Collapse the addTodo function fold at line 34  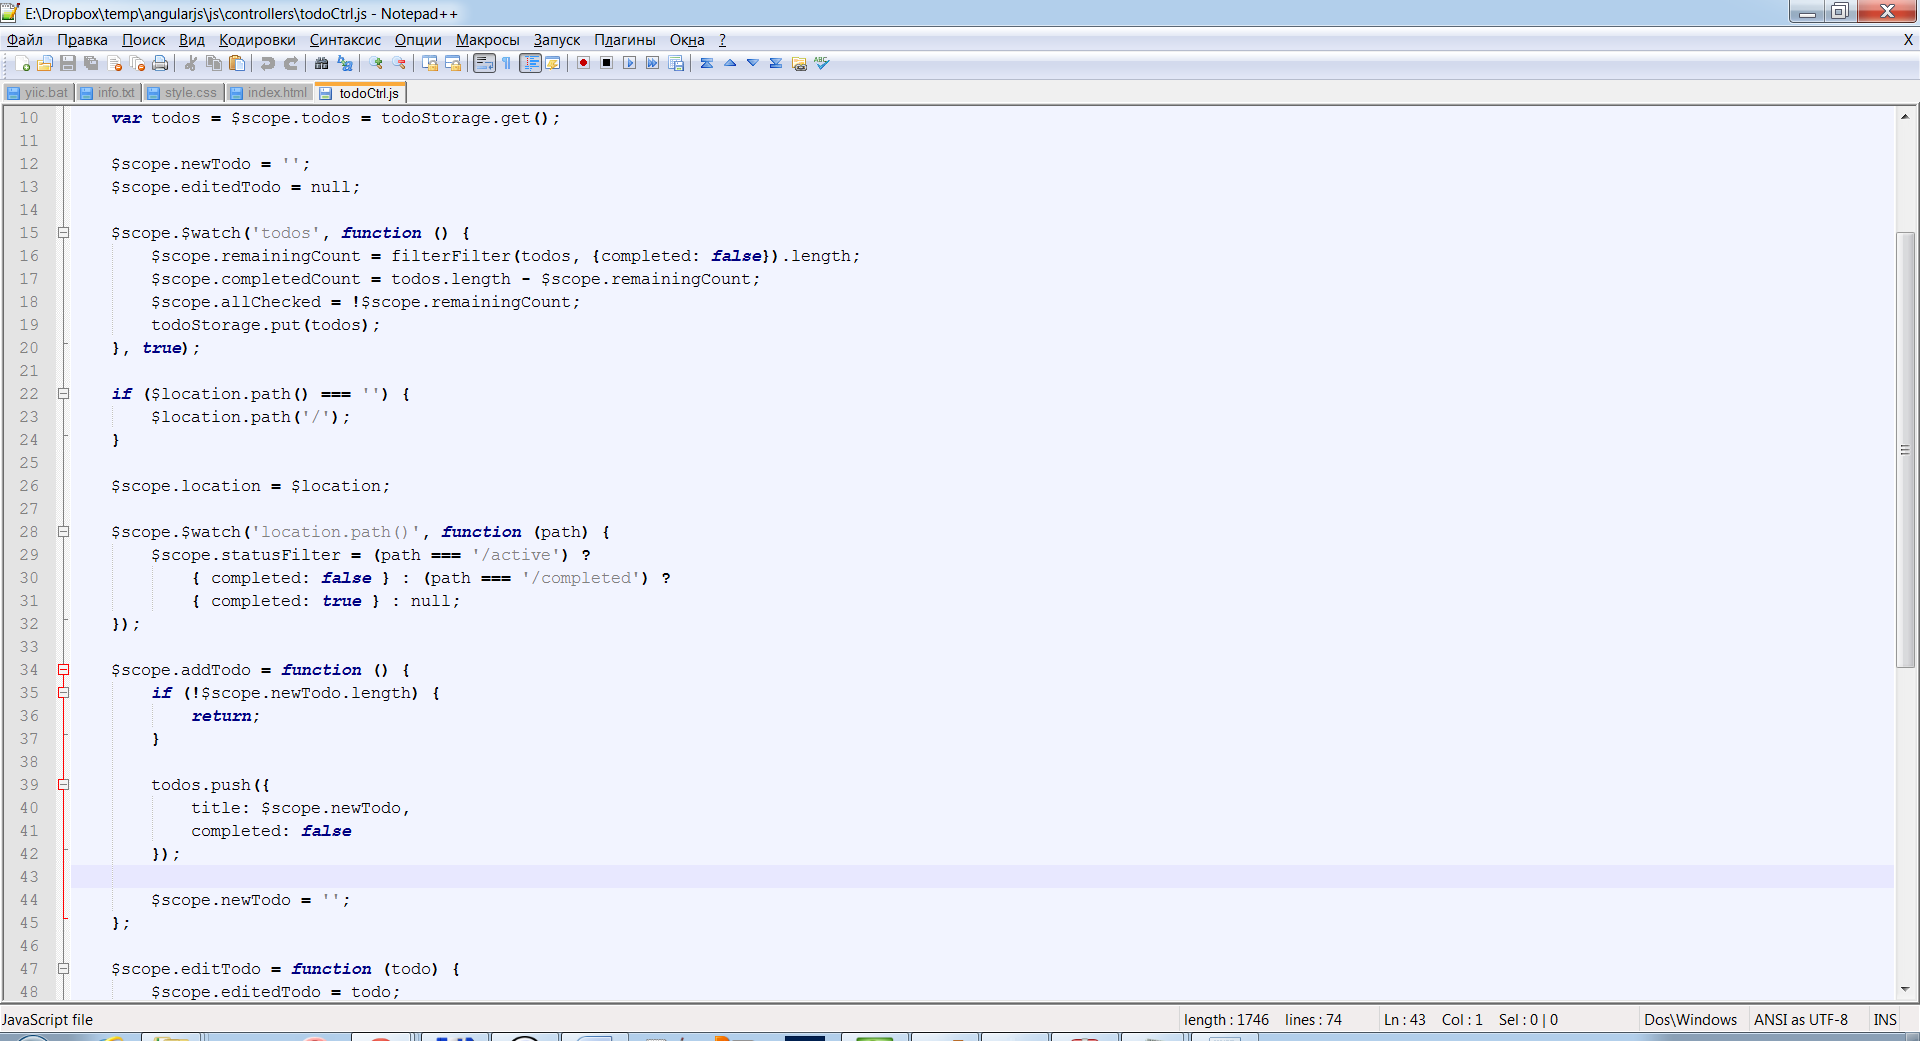pos(63,670)
